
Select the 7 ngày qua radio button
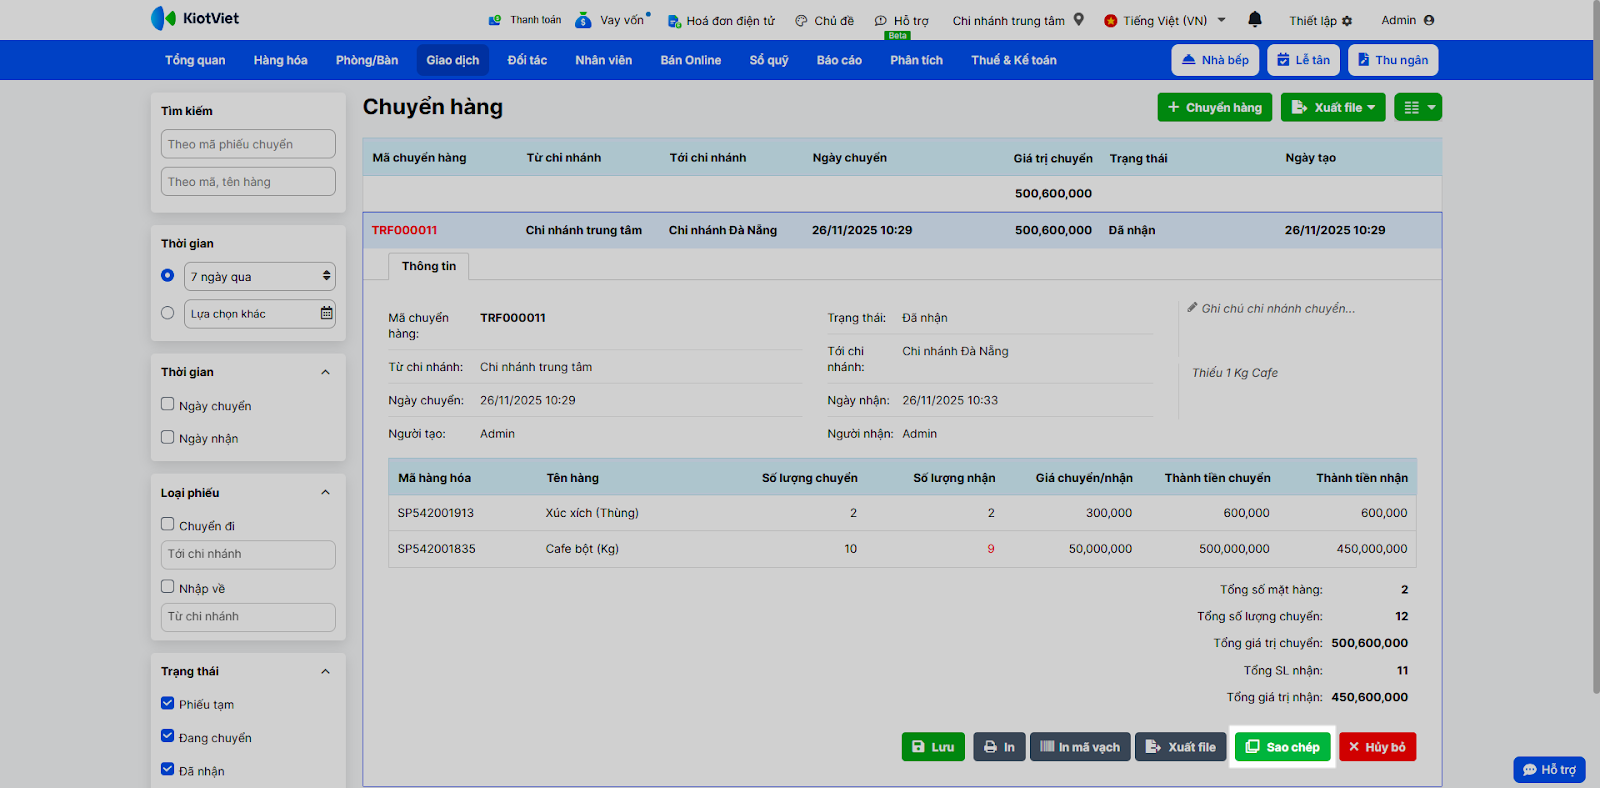168,275
